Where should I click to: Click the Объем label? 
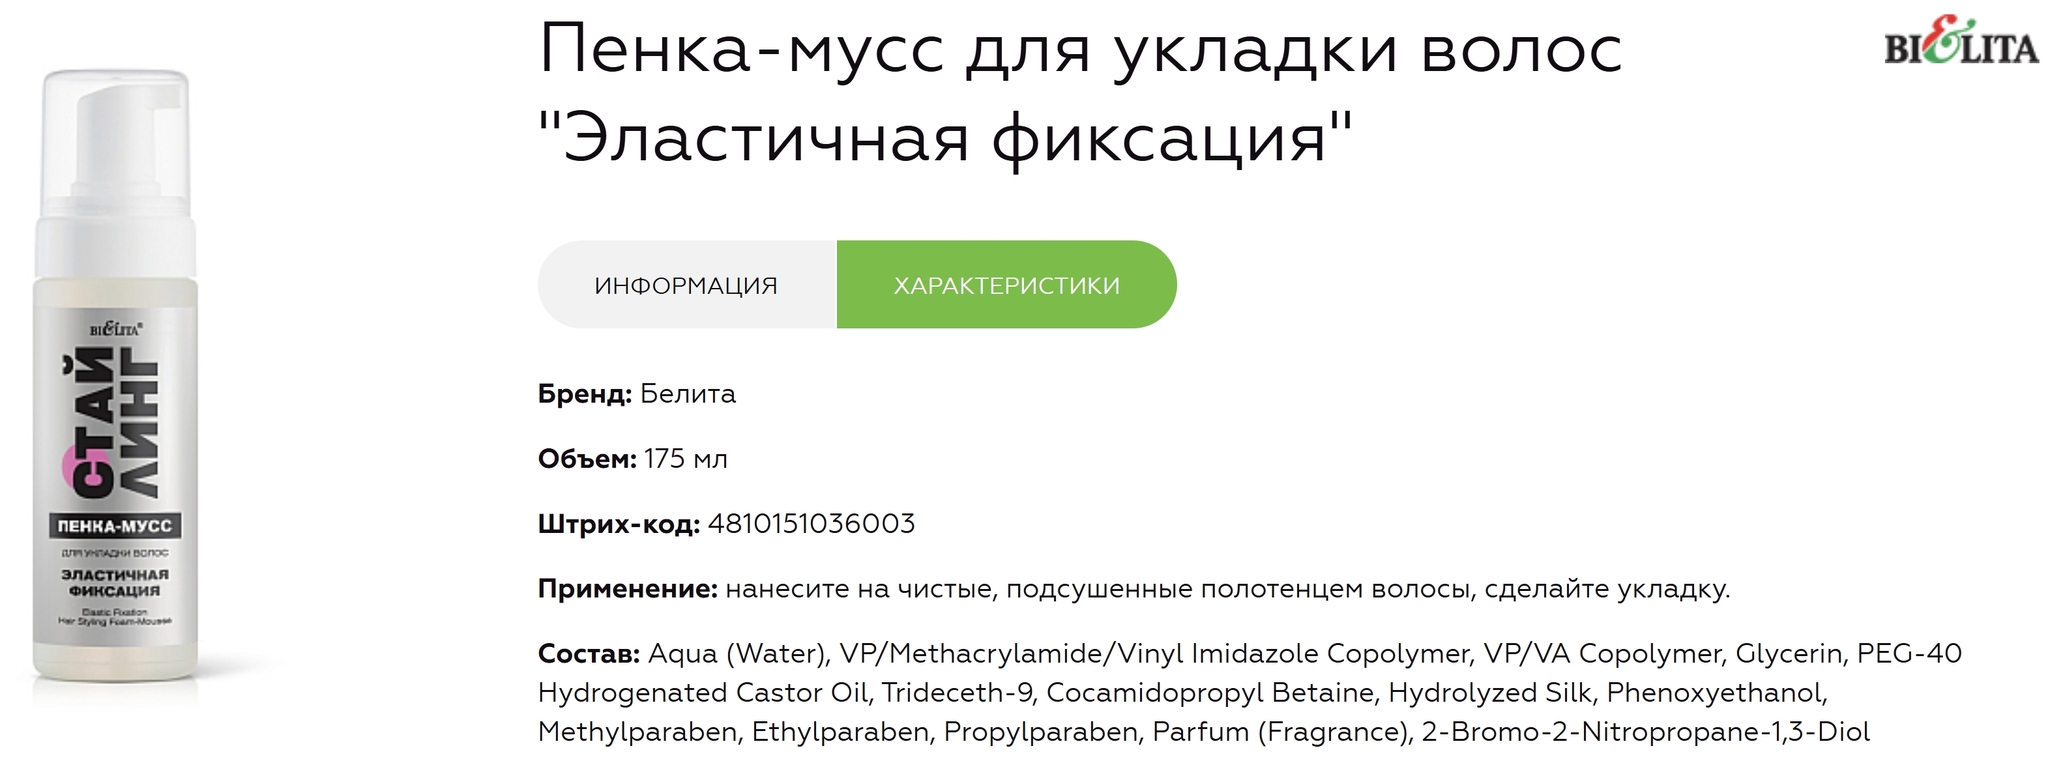point(587,459)
